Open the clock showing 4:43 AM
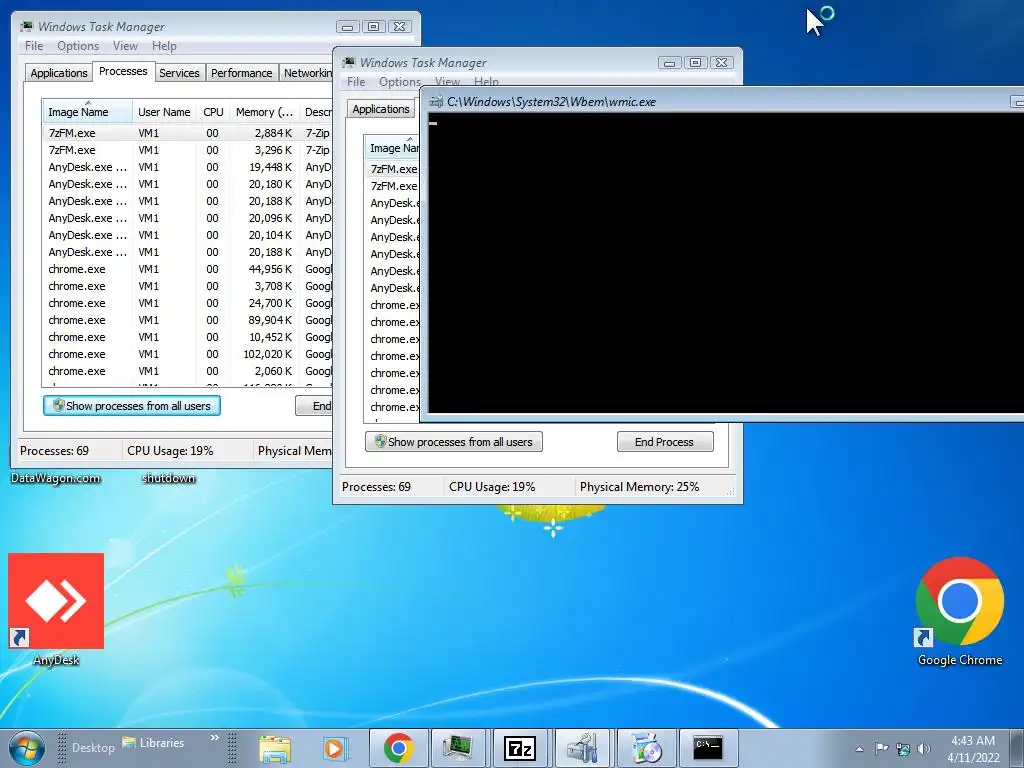 pos(973,749)
